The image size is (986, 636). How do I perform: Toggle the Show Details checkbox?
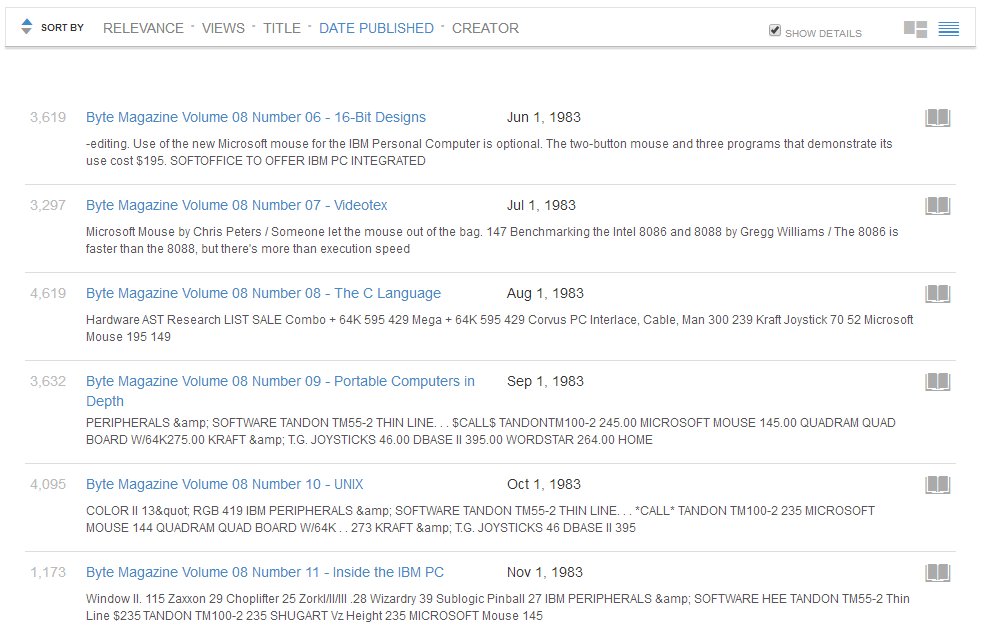[775, 30]
